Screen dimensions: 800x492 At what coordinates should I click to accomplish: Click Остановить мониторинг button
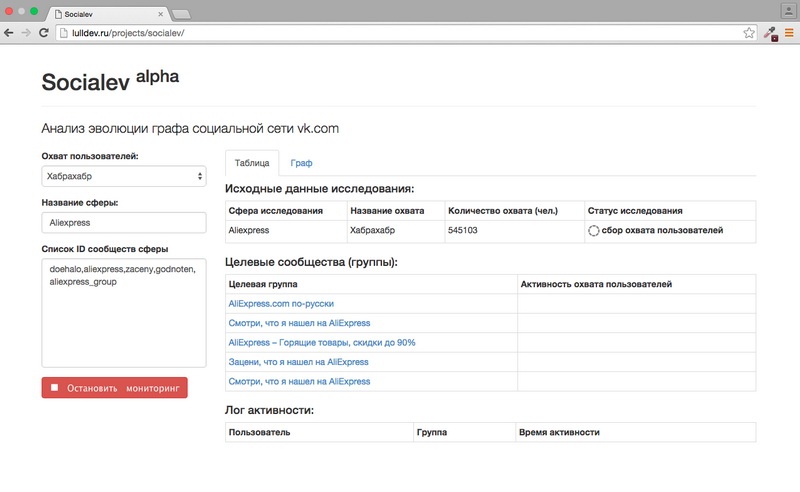(x=114, y=388)
